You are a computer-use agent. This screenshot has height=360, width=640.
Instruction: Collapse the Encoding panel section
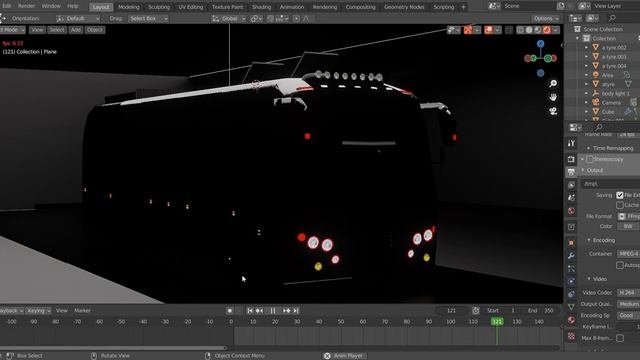(x=589, y=240)
